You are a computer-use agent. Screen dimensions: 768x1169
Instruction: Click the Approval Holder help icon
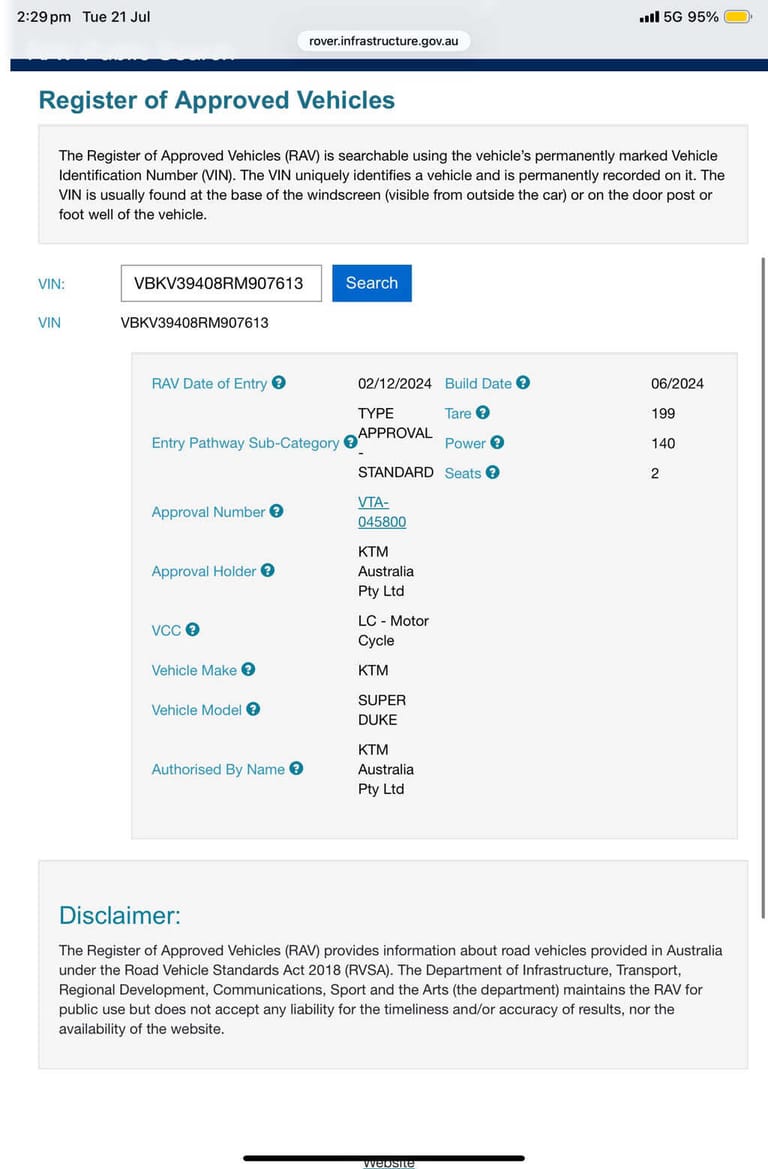268,570
